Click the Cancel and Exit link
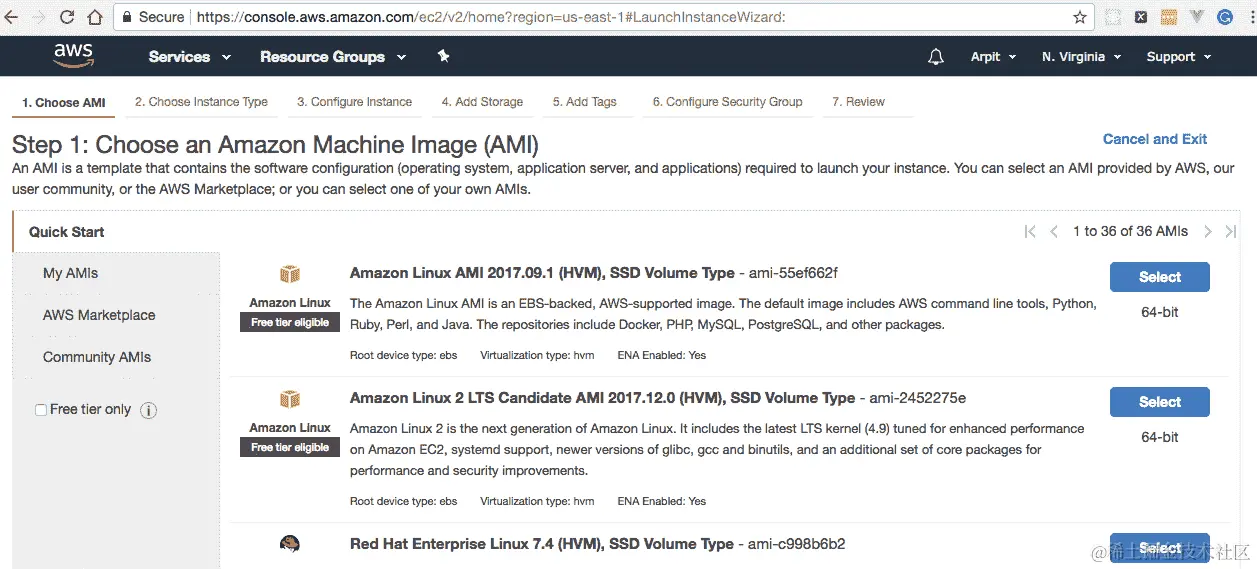Viewport: 1257px width, 569px height. point(1154,139)
